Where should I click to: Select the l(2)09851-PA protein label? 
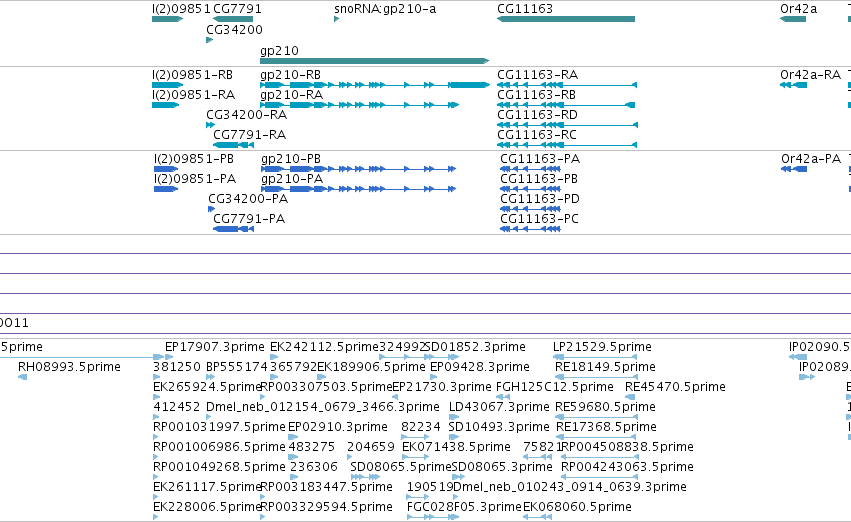[x=195, y=179]
